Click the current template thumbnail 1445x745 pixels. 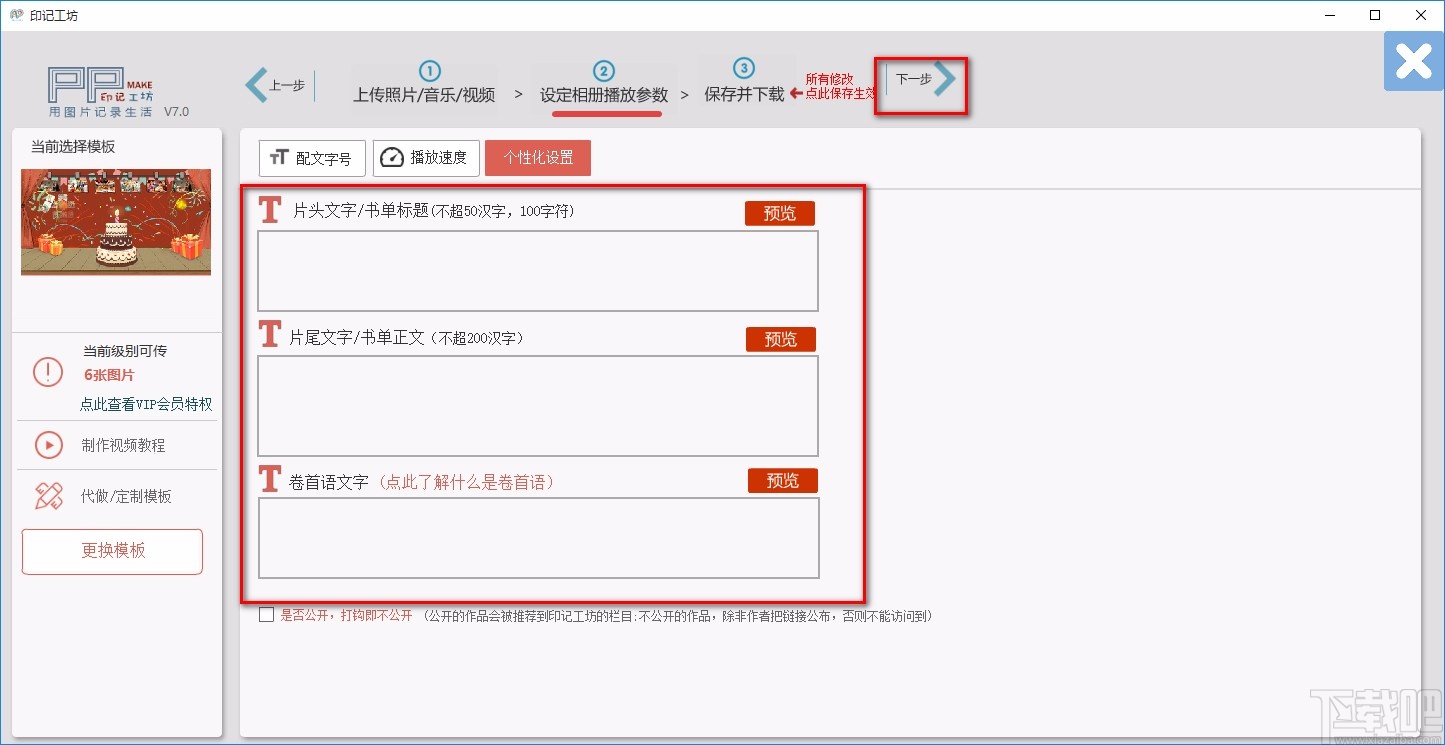tap(115, 221)
